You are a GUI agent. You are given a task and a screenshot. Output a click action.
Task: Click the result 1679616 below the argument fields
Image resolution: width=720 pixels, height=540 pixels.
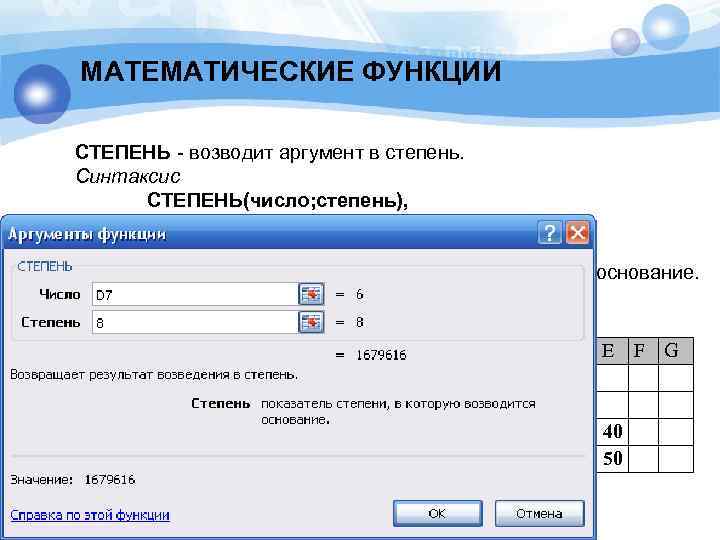point(381,355)
